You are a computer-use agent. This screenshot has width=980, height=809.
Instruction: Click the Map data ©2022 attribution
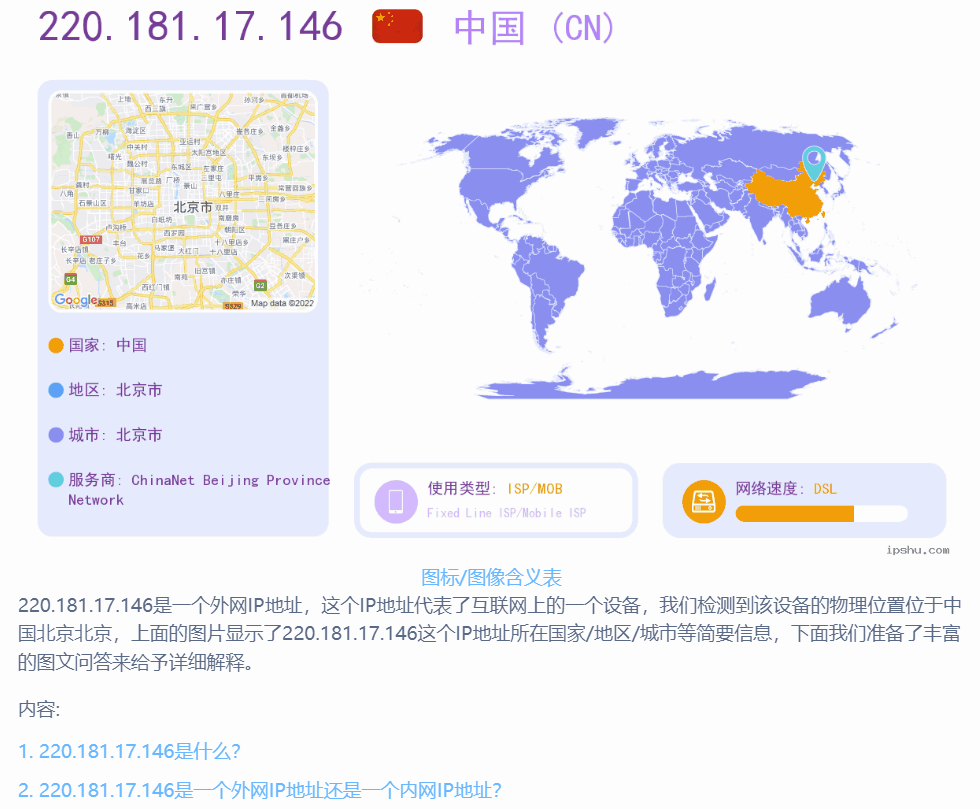click(x=282, y=303)
